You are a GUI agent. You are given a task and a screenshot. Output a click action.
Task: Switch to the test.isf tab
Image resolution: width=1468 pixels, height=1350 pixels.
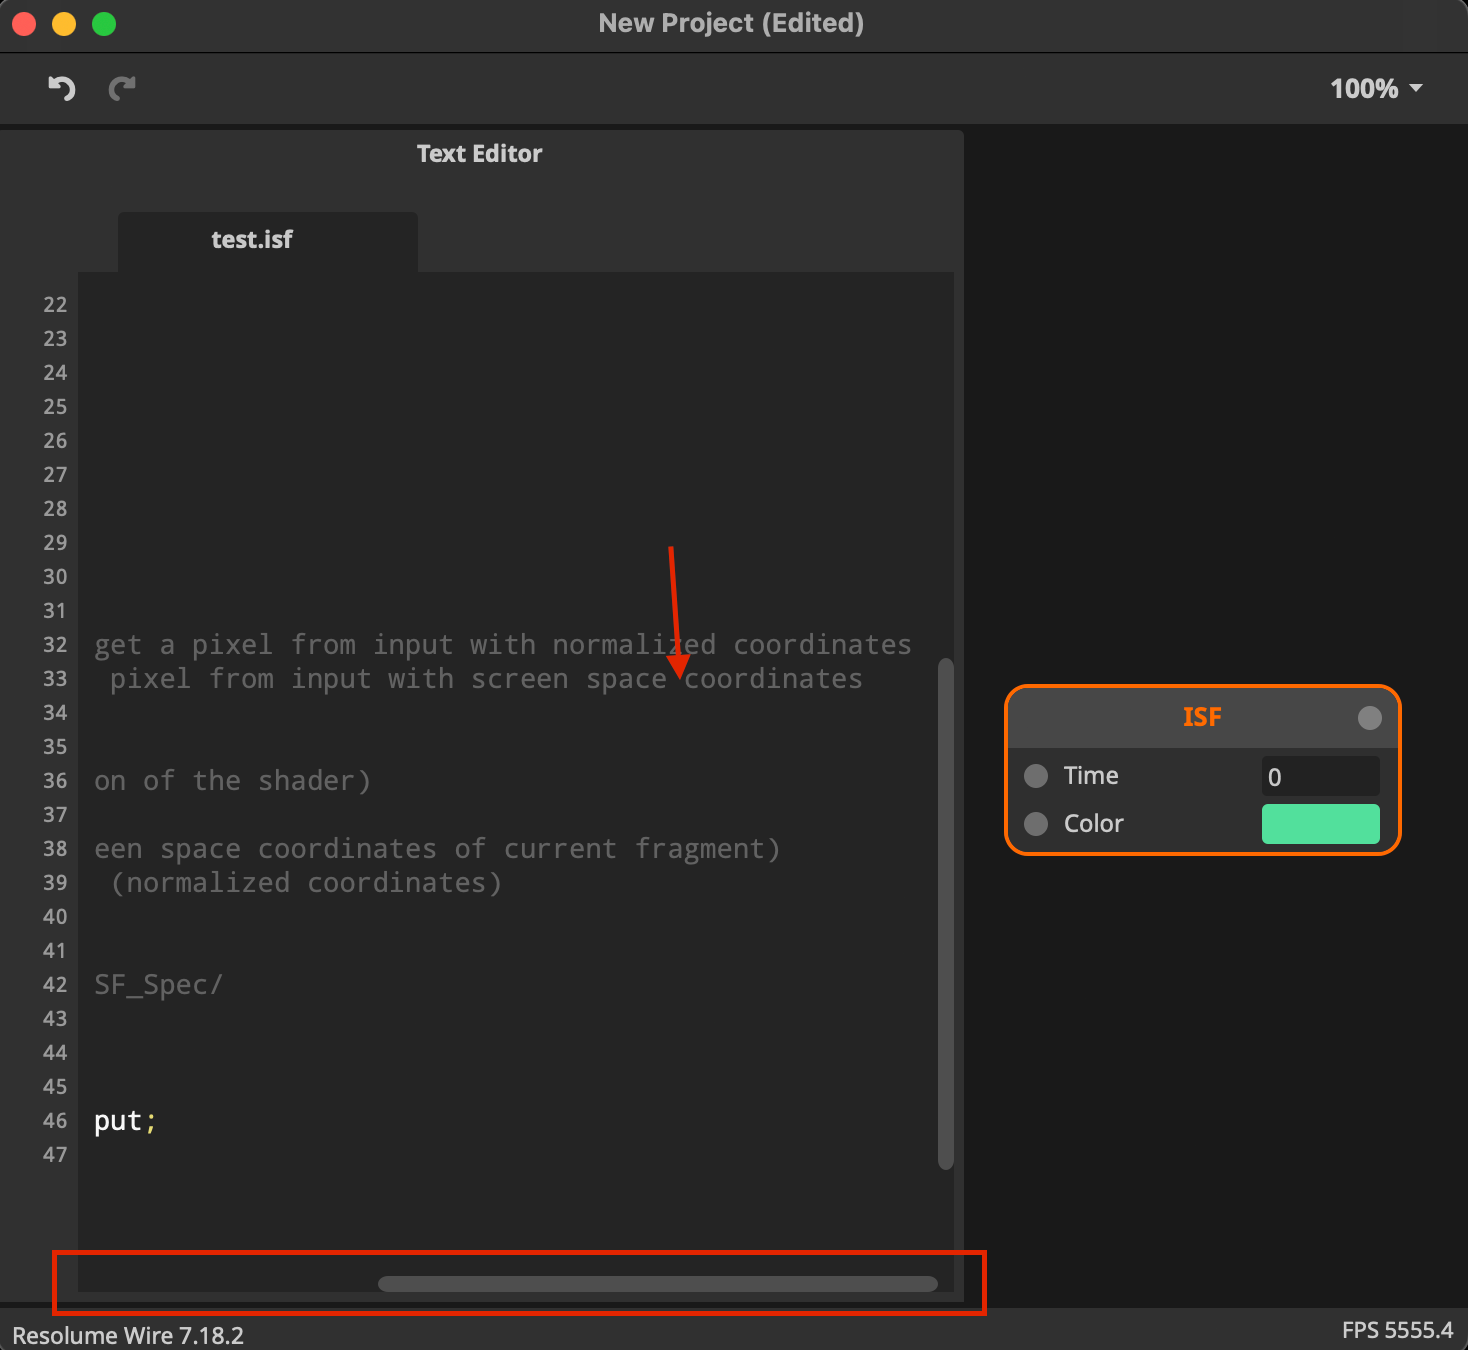click(x=252, y=240)
